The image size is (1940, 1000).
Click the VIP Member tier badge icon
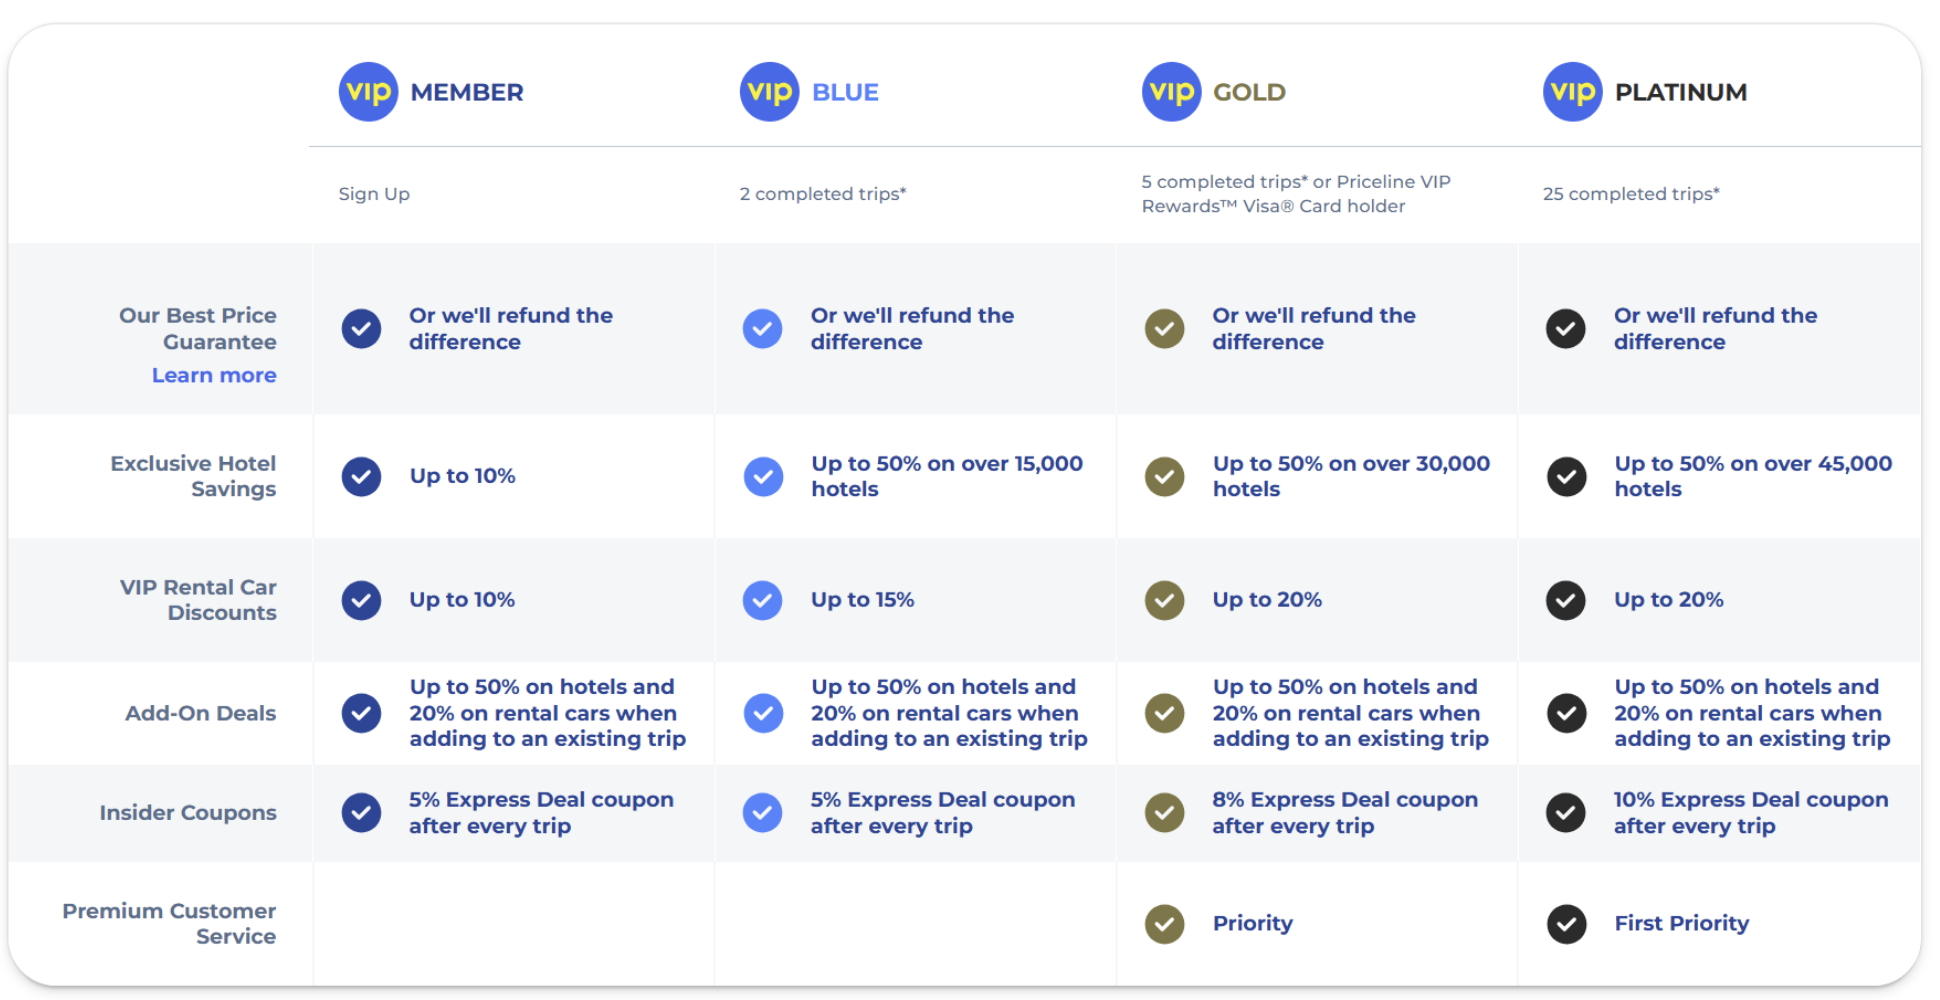368,92
